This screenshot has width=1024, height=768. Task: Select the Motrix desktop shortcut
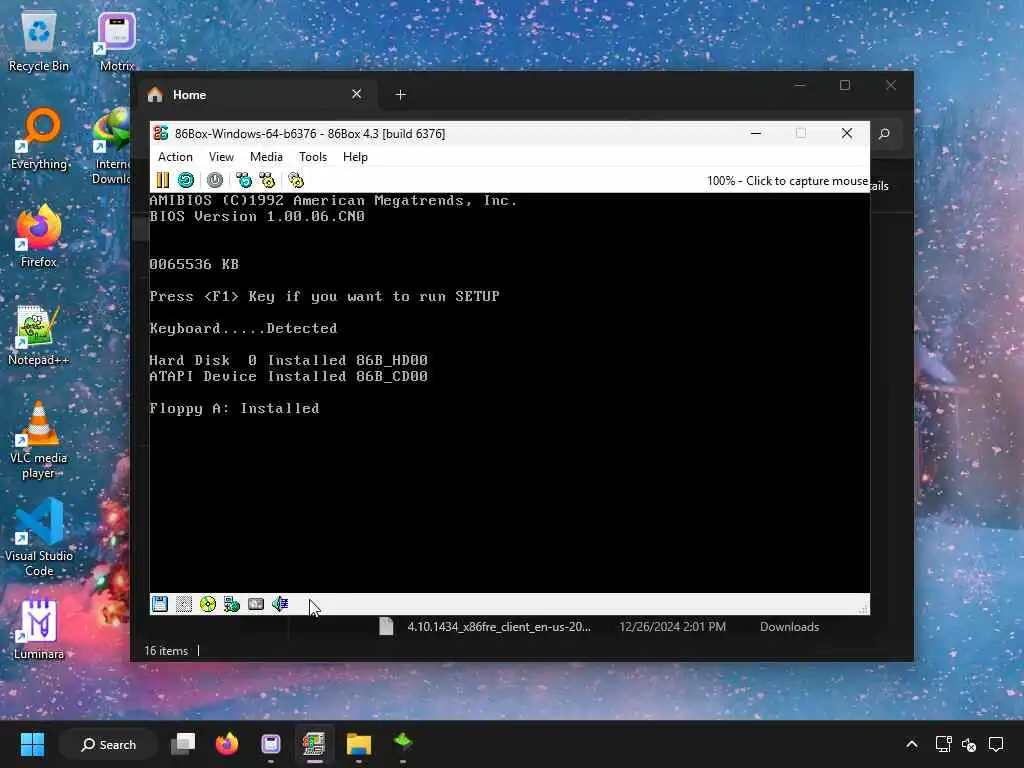pyautogui.click(x=117, y=42)
